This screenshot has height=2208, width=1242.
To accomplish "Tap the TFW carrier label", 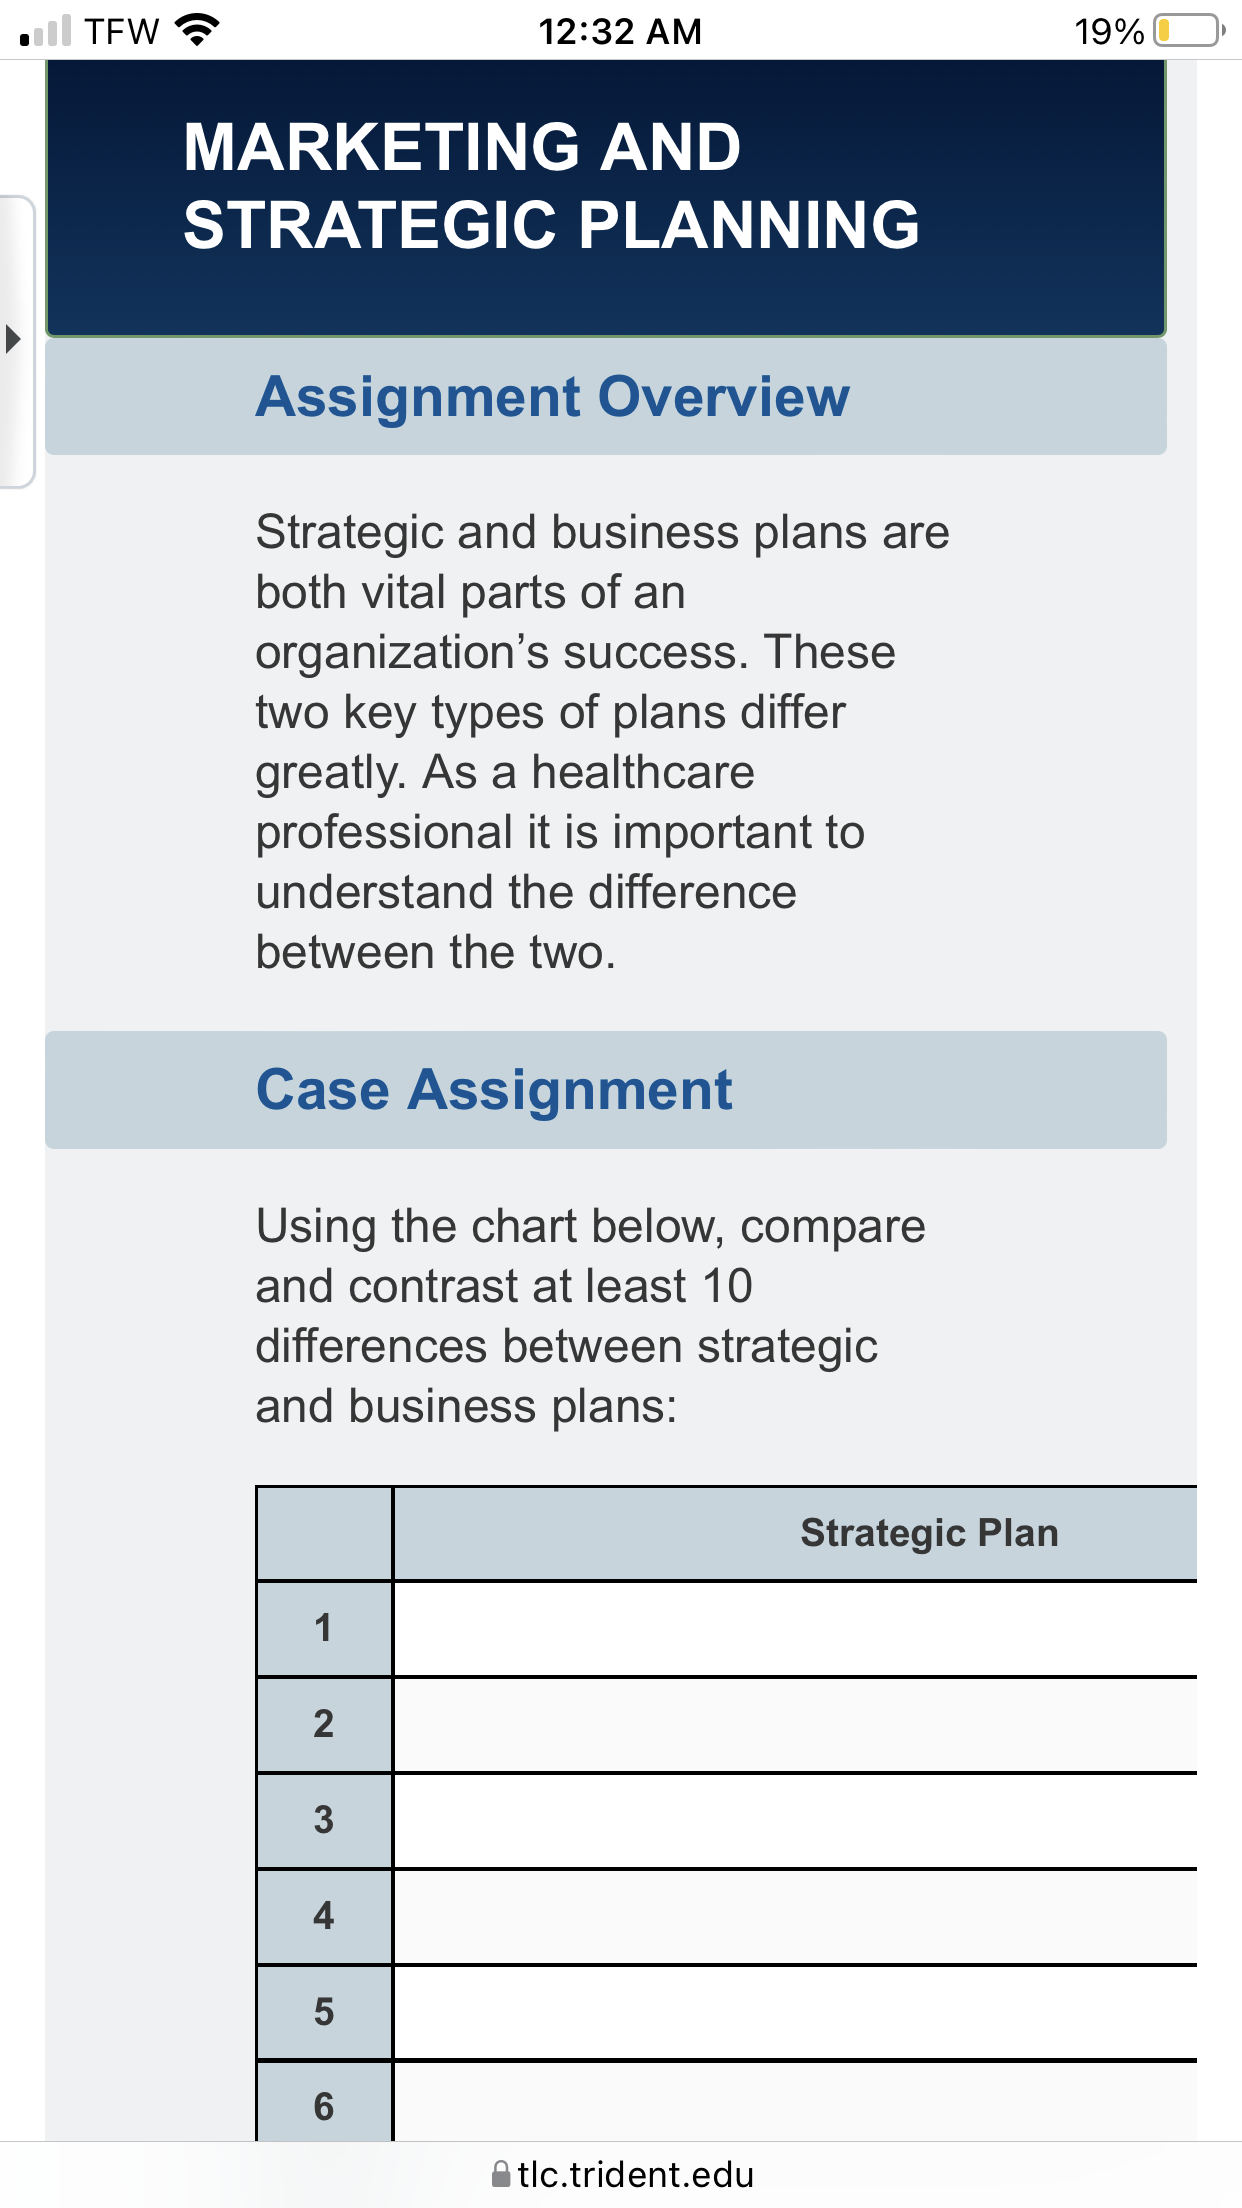I will tap(122, 31).
